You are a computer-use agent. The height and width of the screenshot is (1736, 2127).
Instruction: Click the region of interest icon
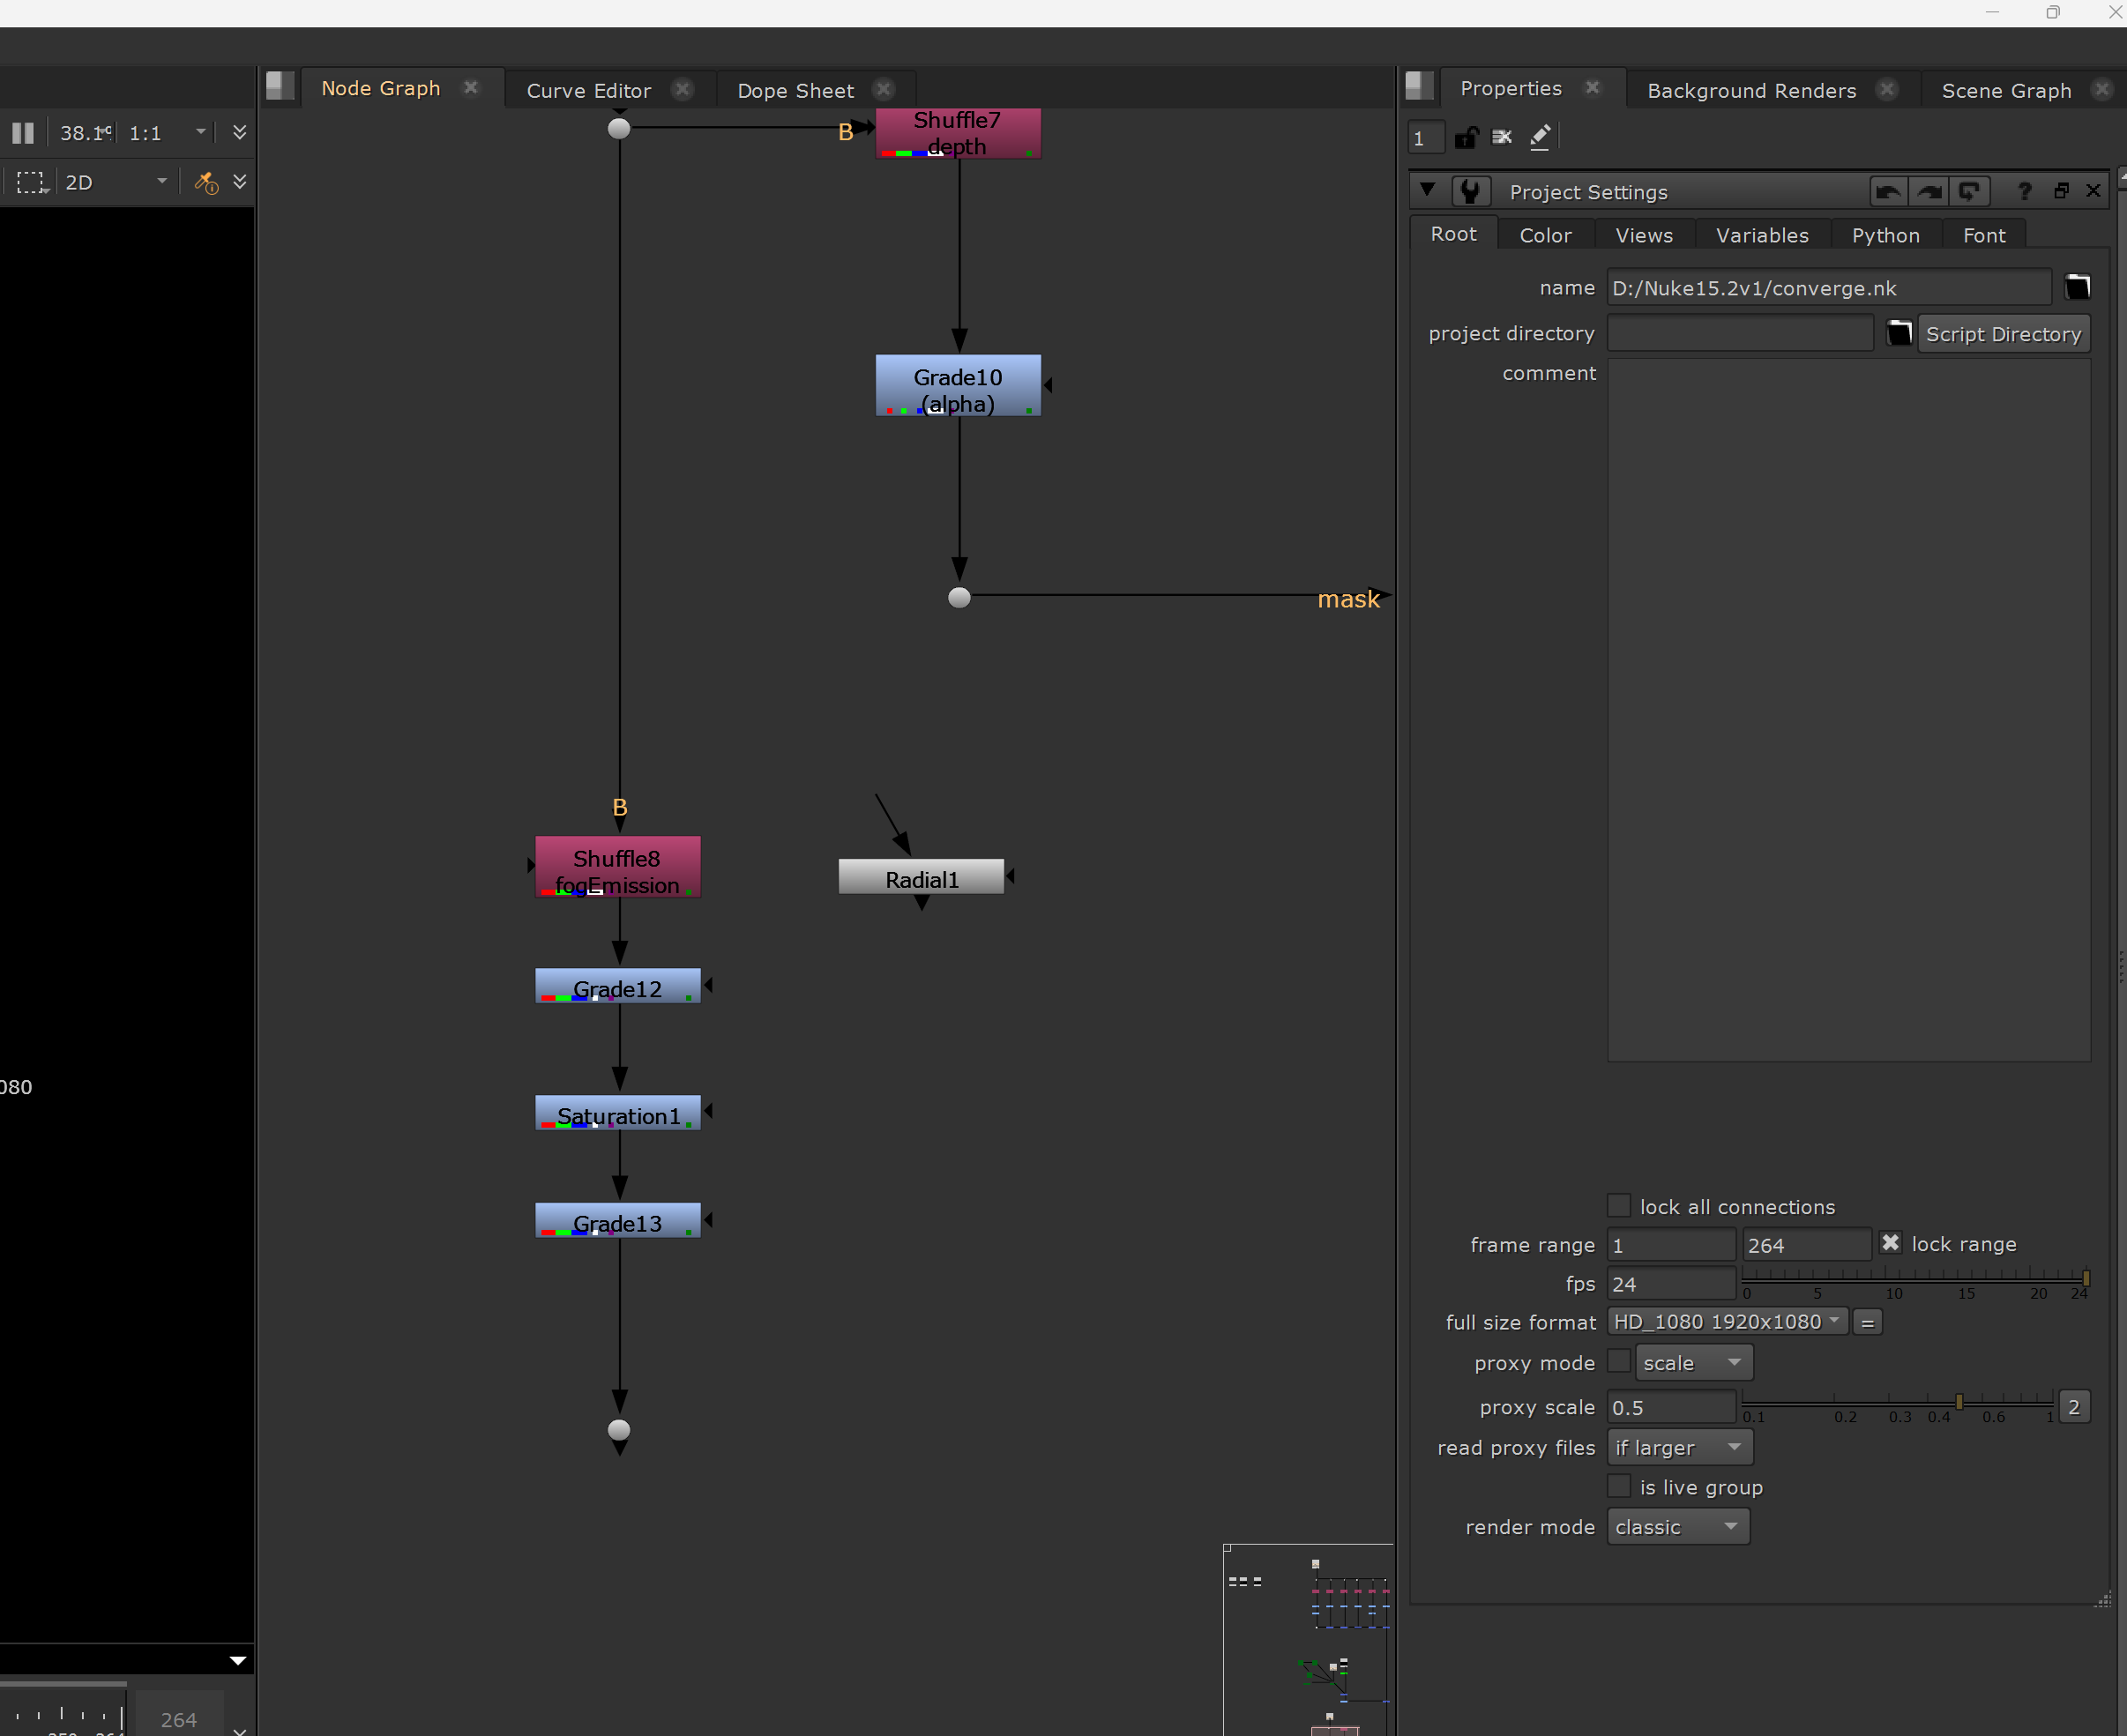tap(31, 183)
